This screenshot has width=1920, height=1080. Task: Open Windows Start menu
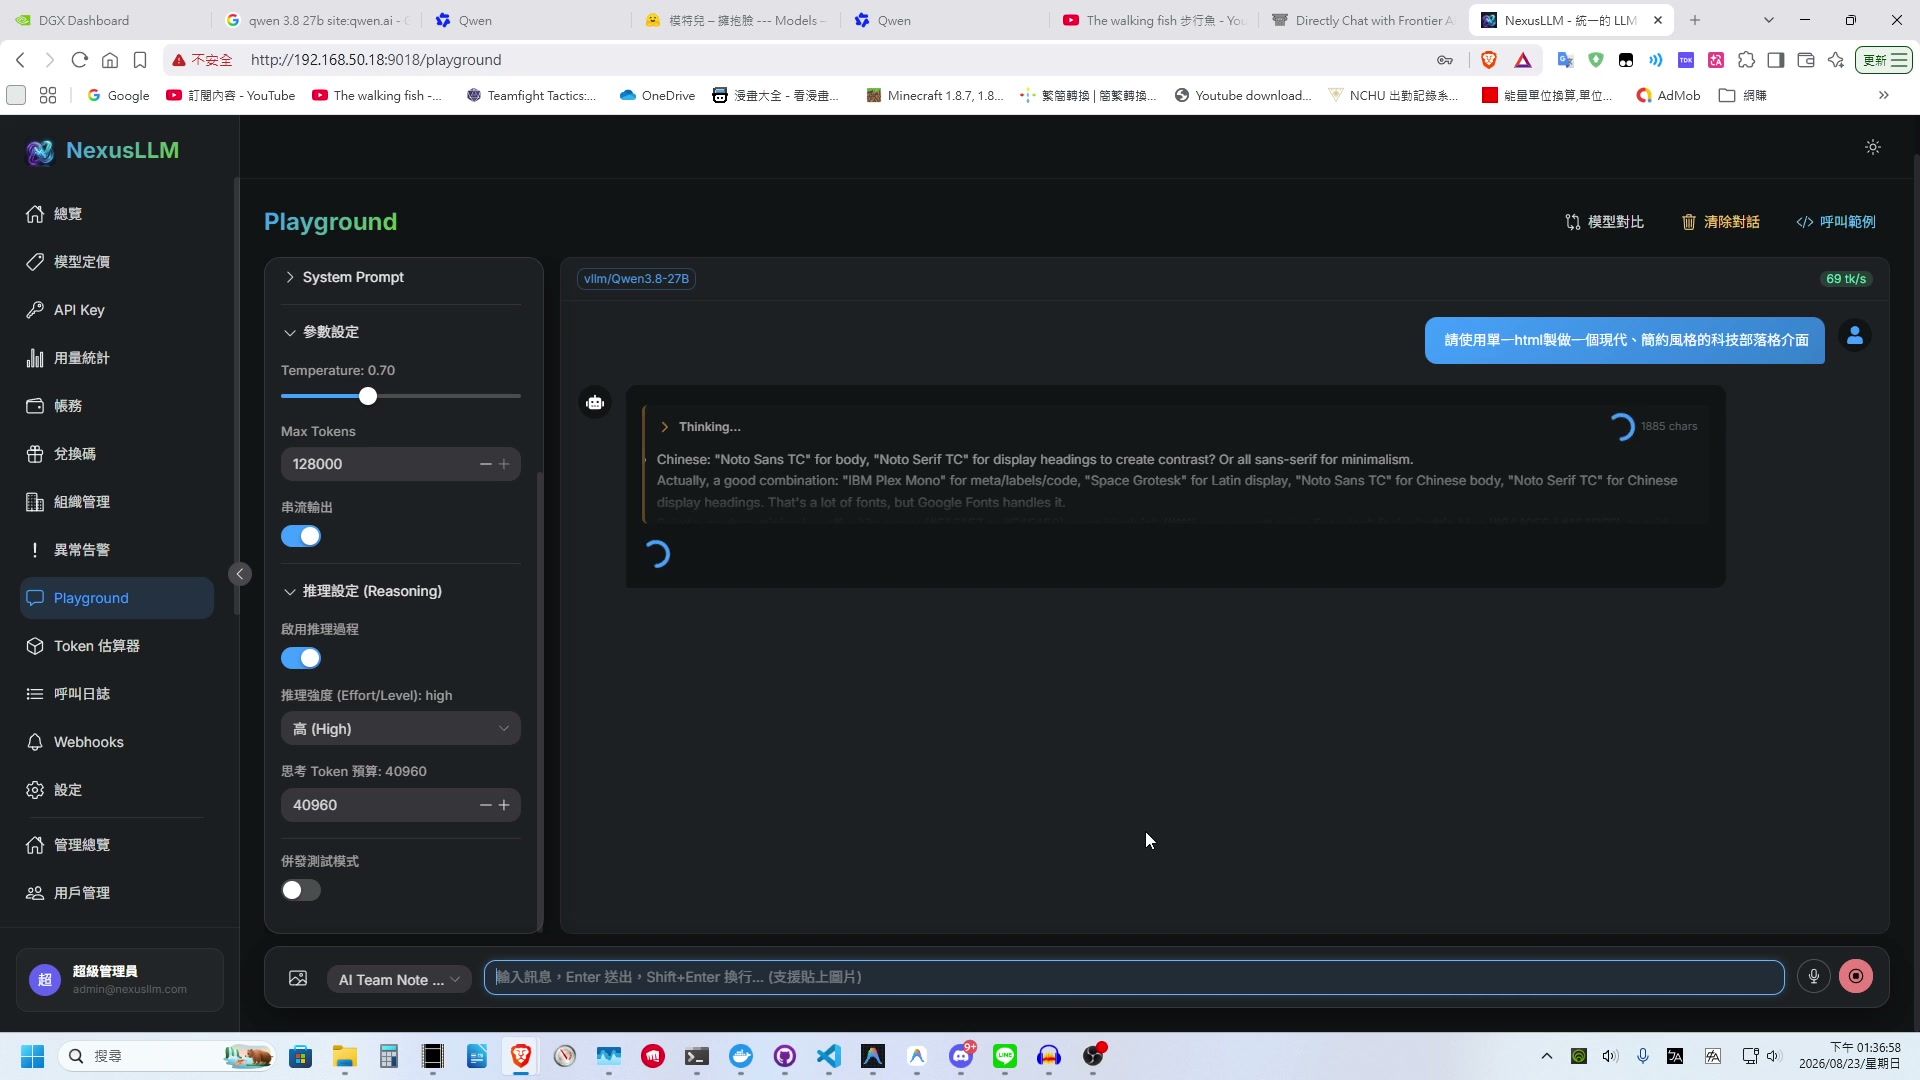coord(33,1056)
